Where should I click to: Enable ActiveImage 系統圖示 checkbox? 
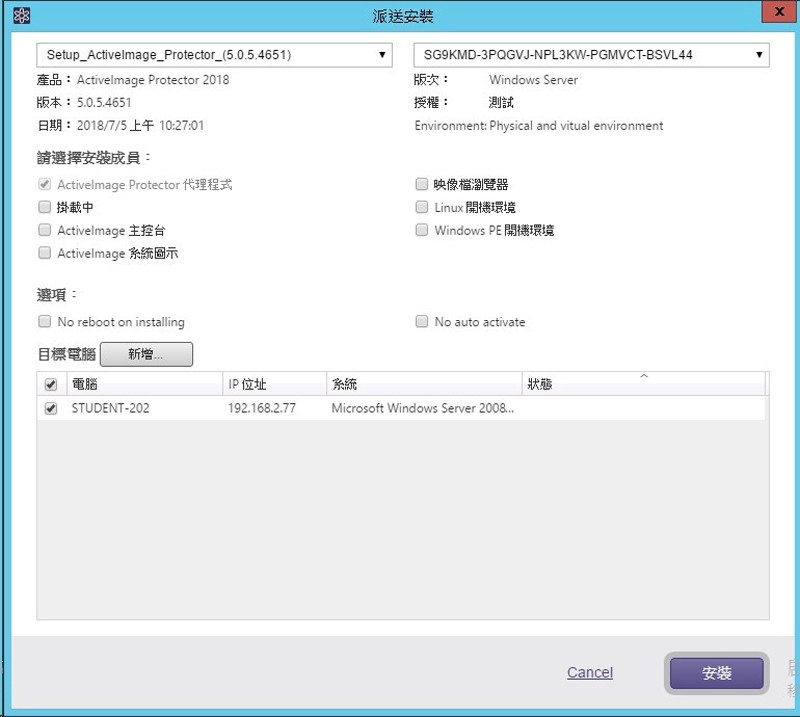[x=45, y=253]
